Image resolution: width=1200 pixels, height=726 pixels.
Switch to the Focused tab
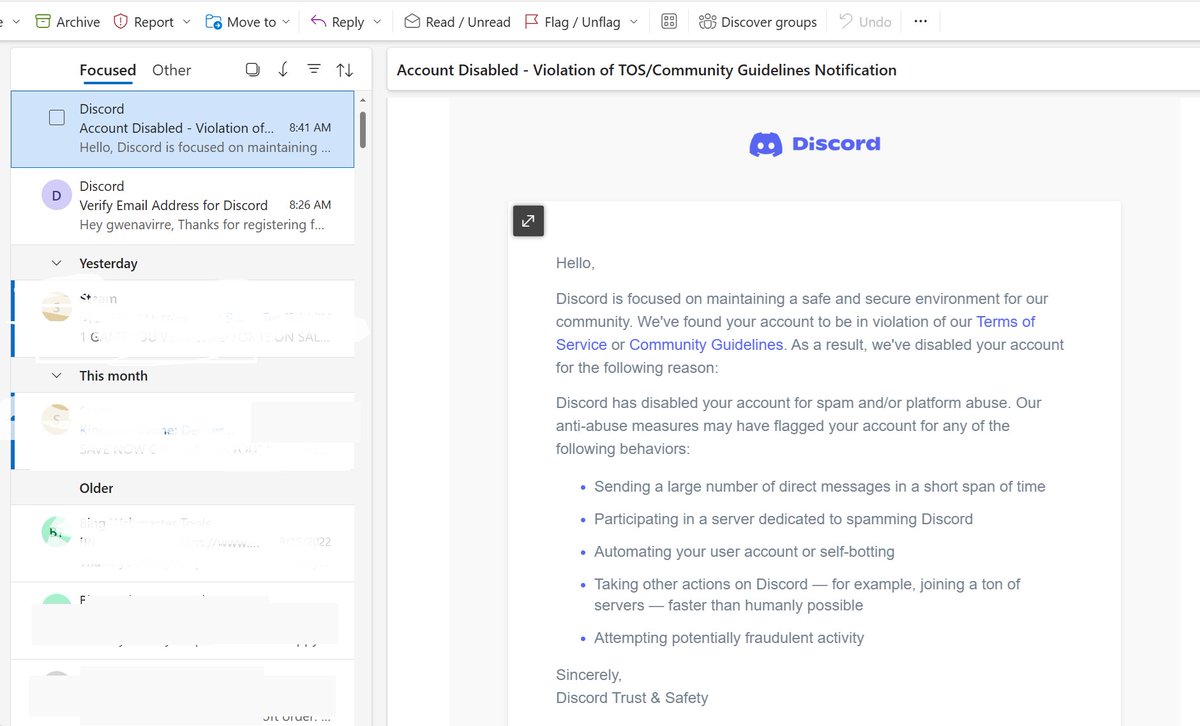tap(107, 70)
